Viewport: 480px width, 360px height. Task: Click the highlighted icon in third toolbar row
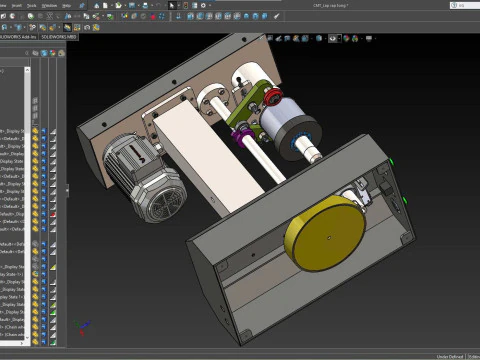(x=67, y=27)
